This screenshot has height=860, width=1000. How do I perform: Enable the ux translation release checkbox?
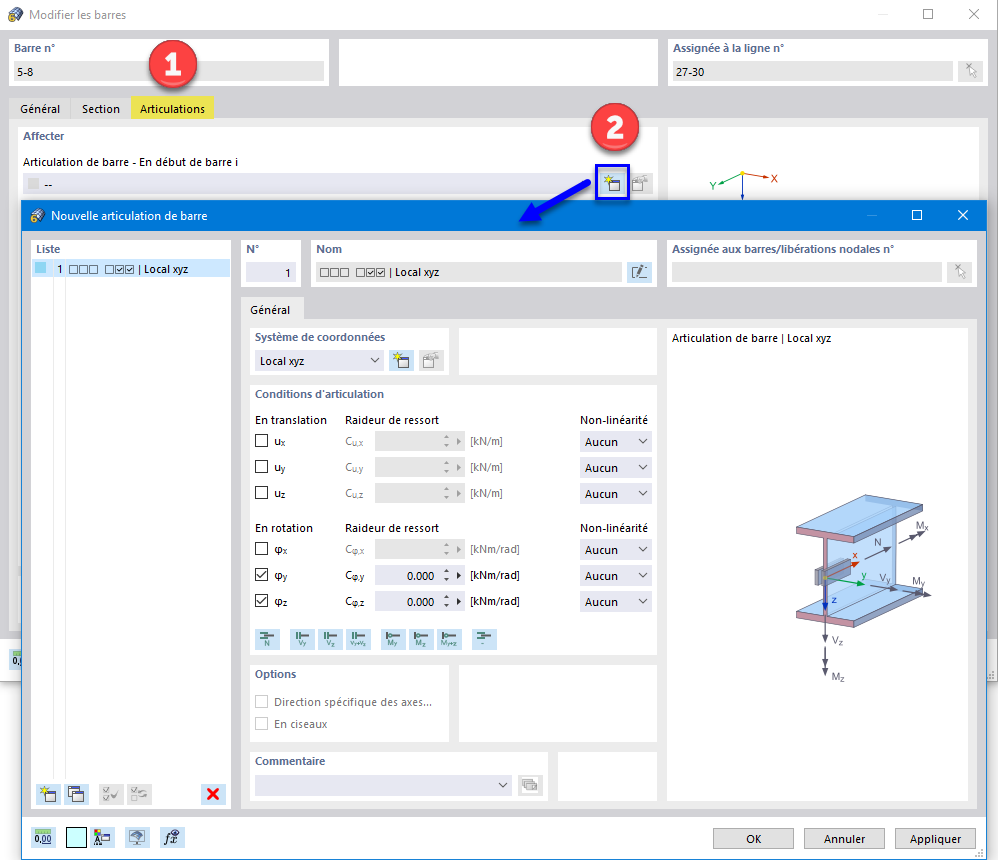pyautogui.click(x=261, y=441)
